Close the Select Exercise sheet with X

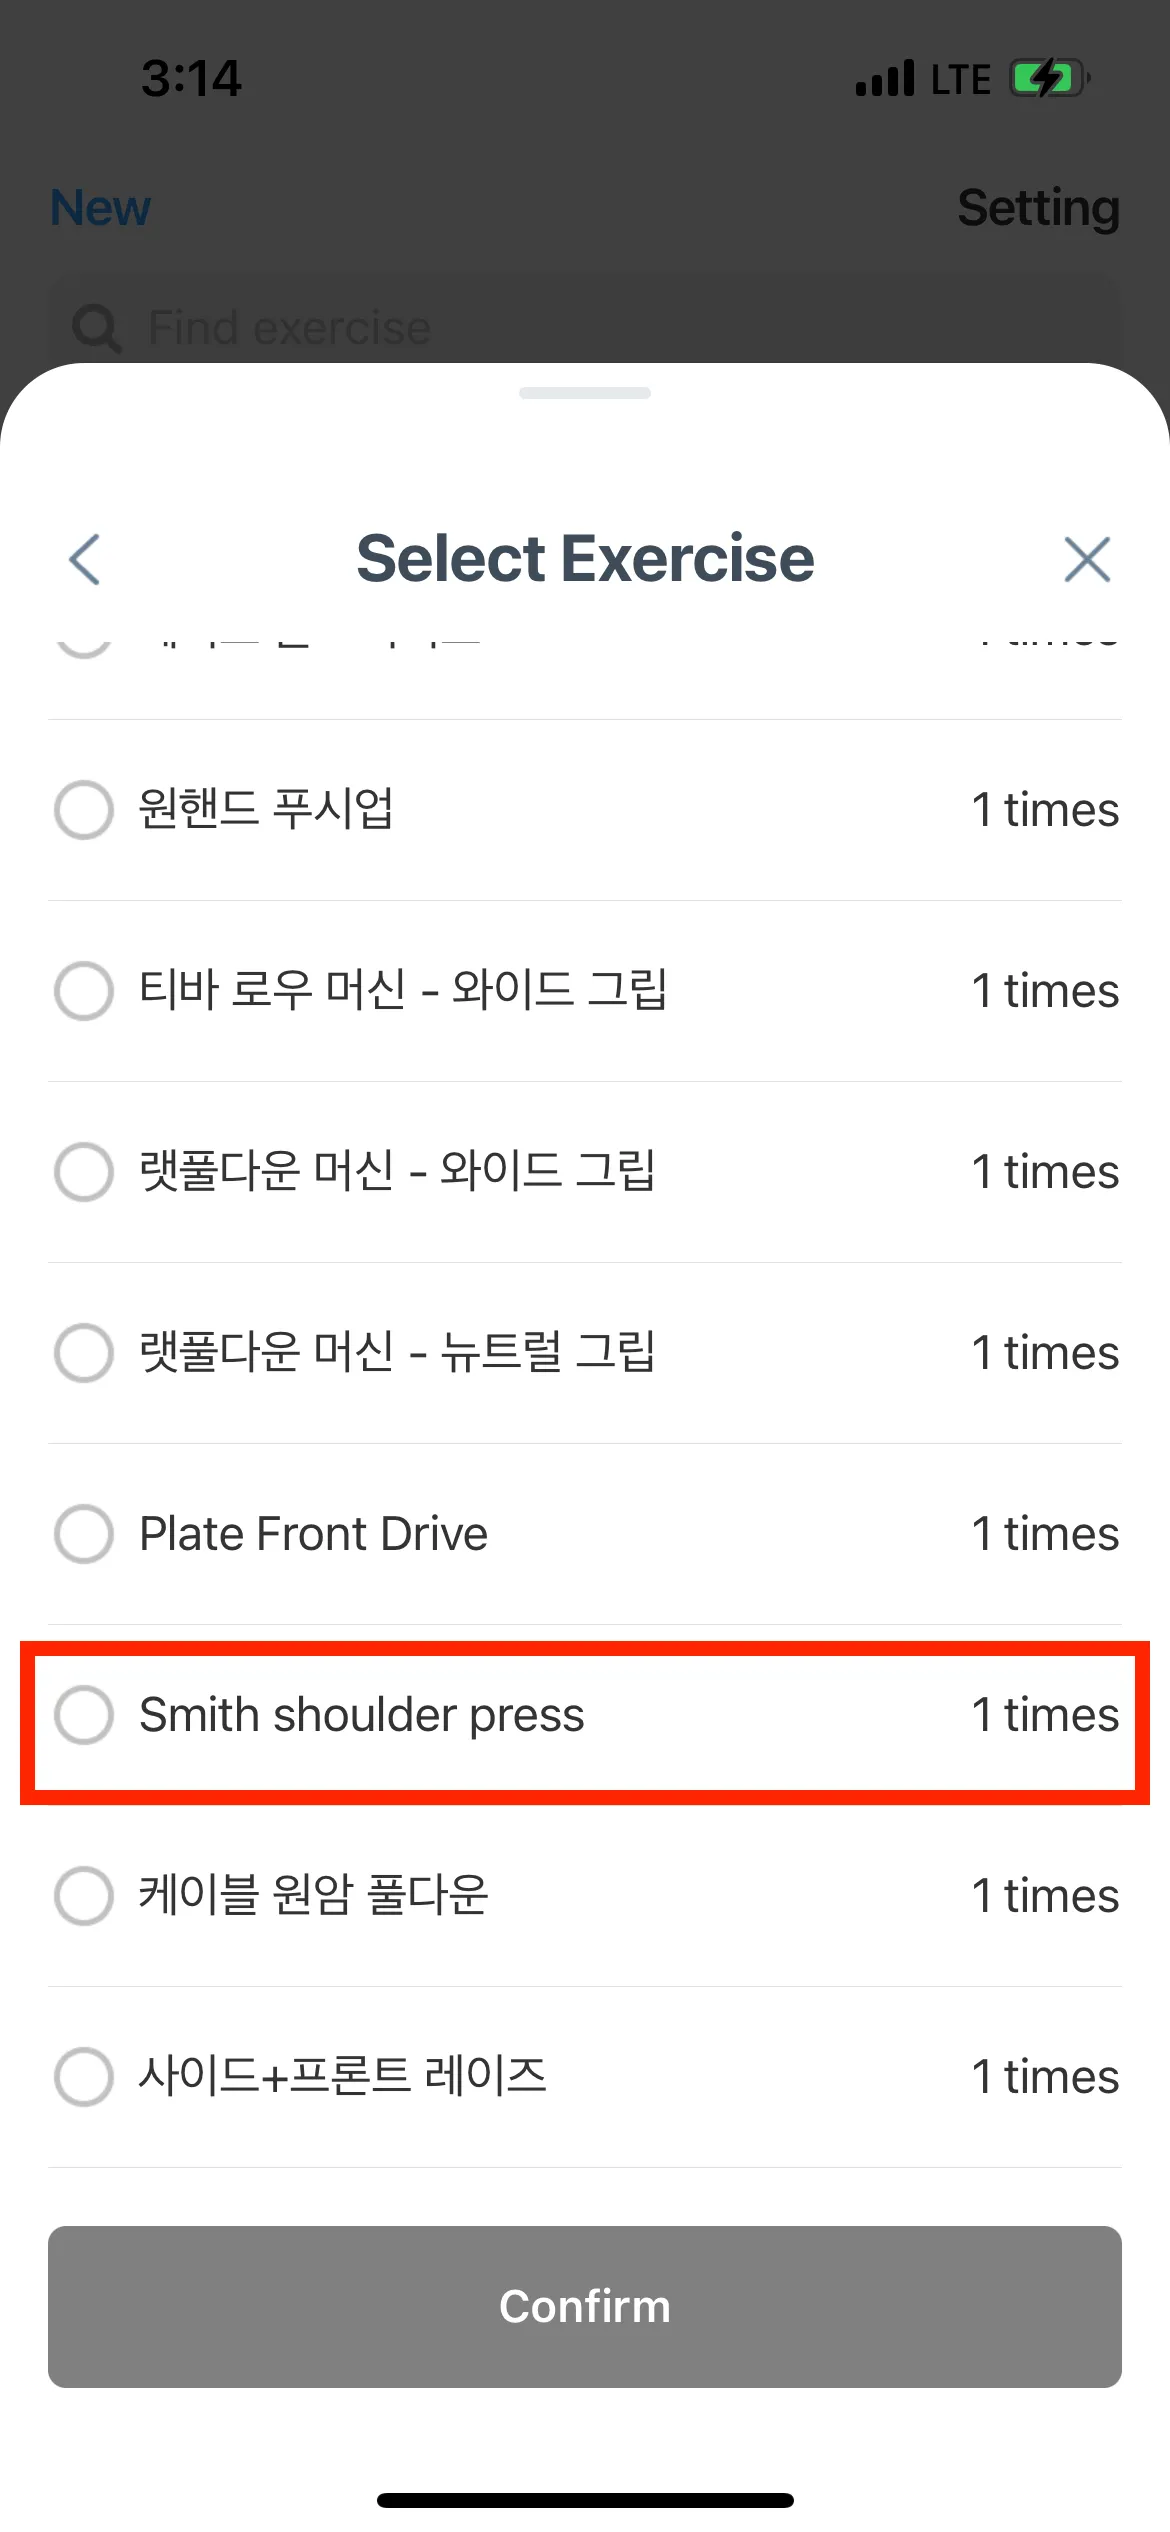(x=1087, y=559)
